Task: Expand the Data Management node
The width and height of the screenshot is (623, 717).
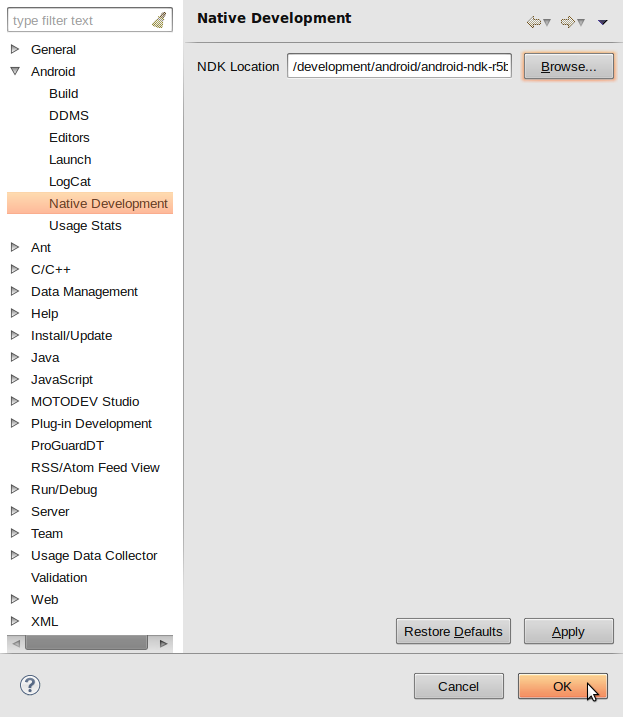Action: pos(15,291)
